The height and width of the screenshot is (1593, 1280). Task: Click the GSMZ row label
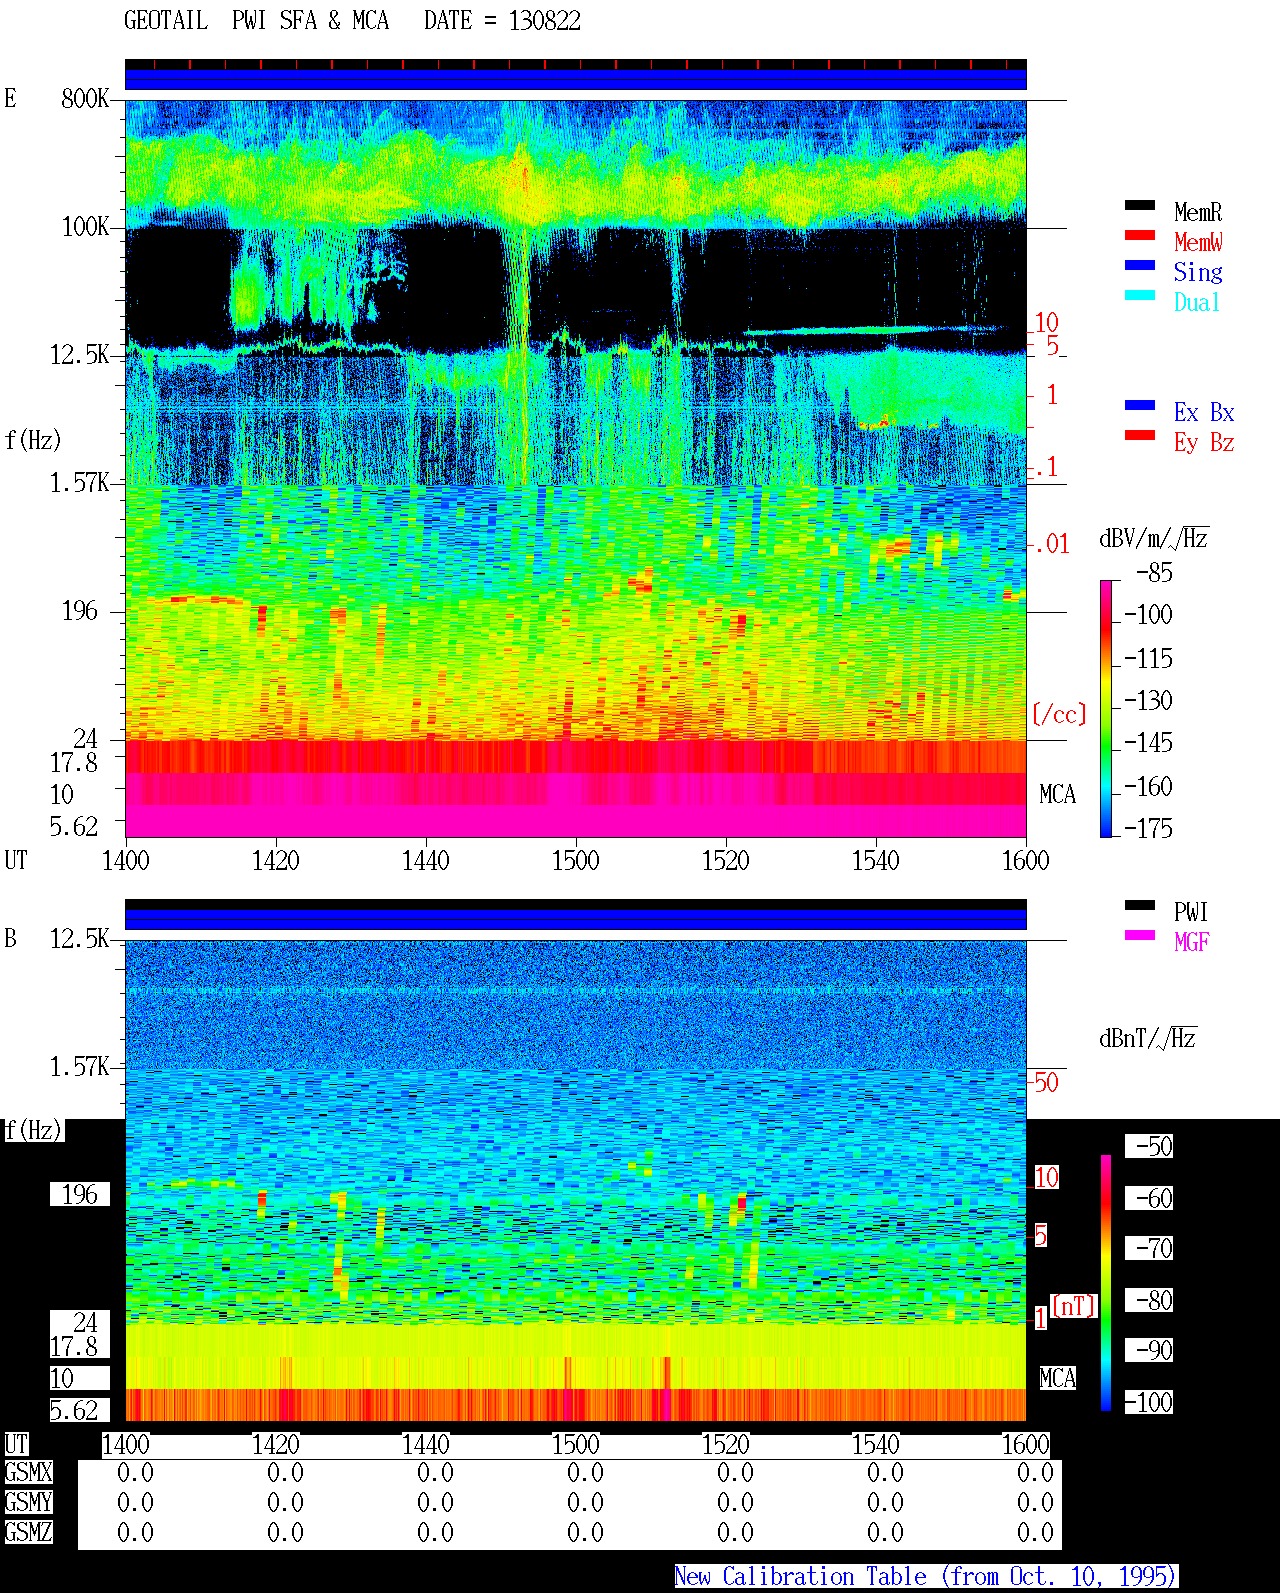coord(28,1533)
